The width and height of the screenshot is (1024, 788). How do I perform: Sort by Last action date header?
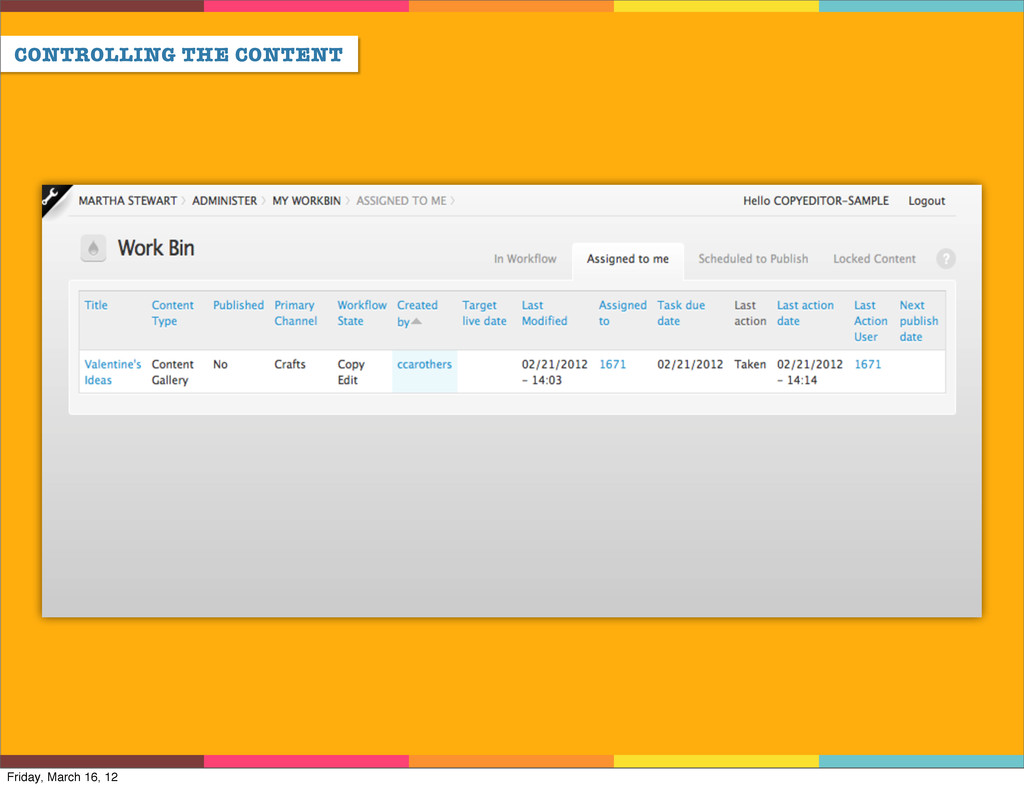[x=805, y=313]
